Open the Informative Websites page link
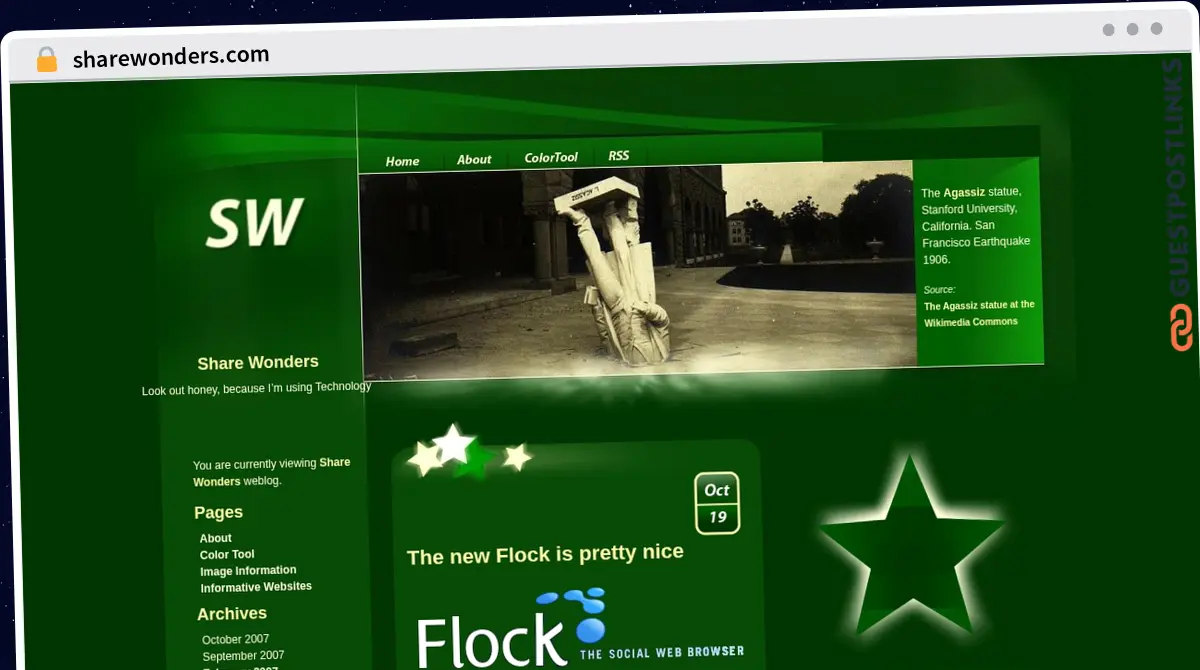Screen dimensions: 1200x670 [x=256, y=587]
